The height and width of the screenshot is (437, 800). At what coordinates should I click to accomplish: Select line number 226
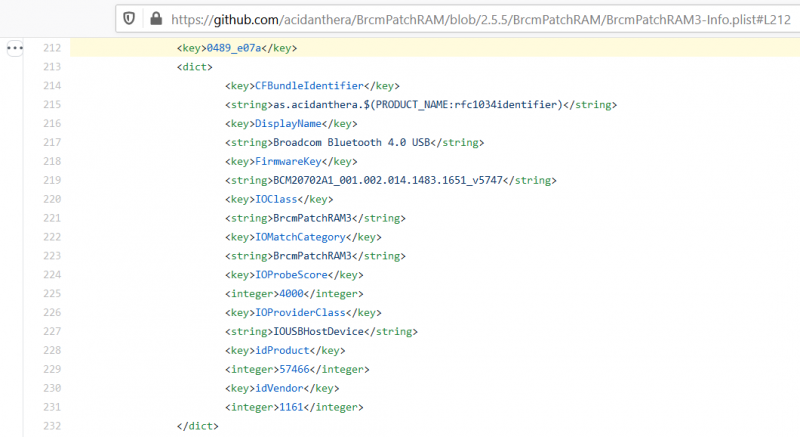pyautogui.click(x=52, y=312)
